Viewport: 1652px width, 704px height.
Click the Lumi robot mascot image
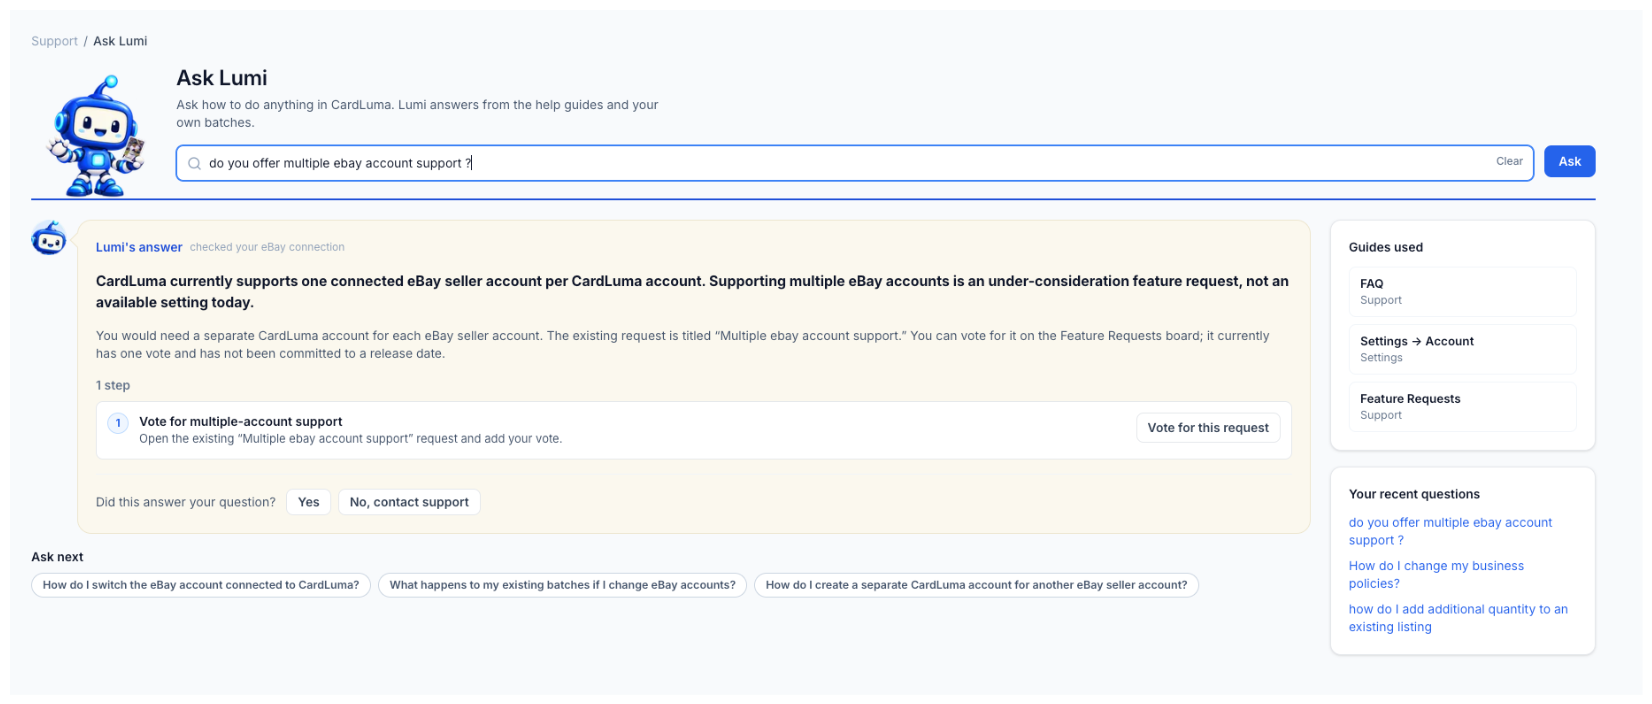[96, 136]
